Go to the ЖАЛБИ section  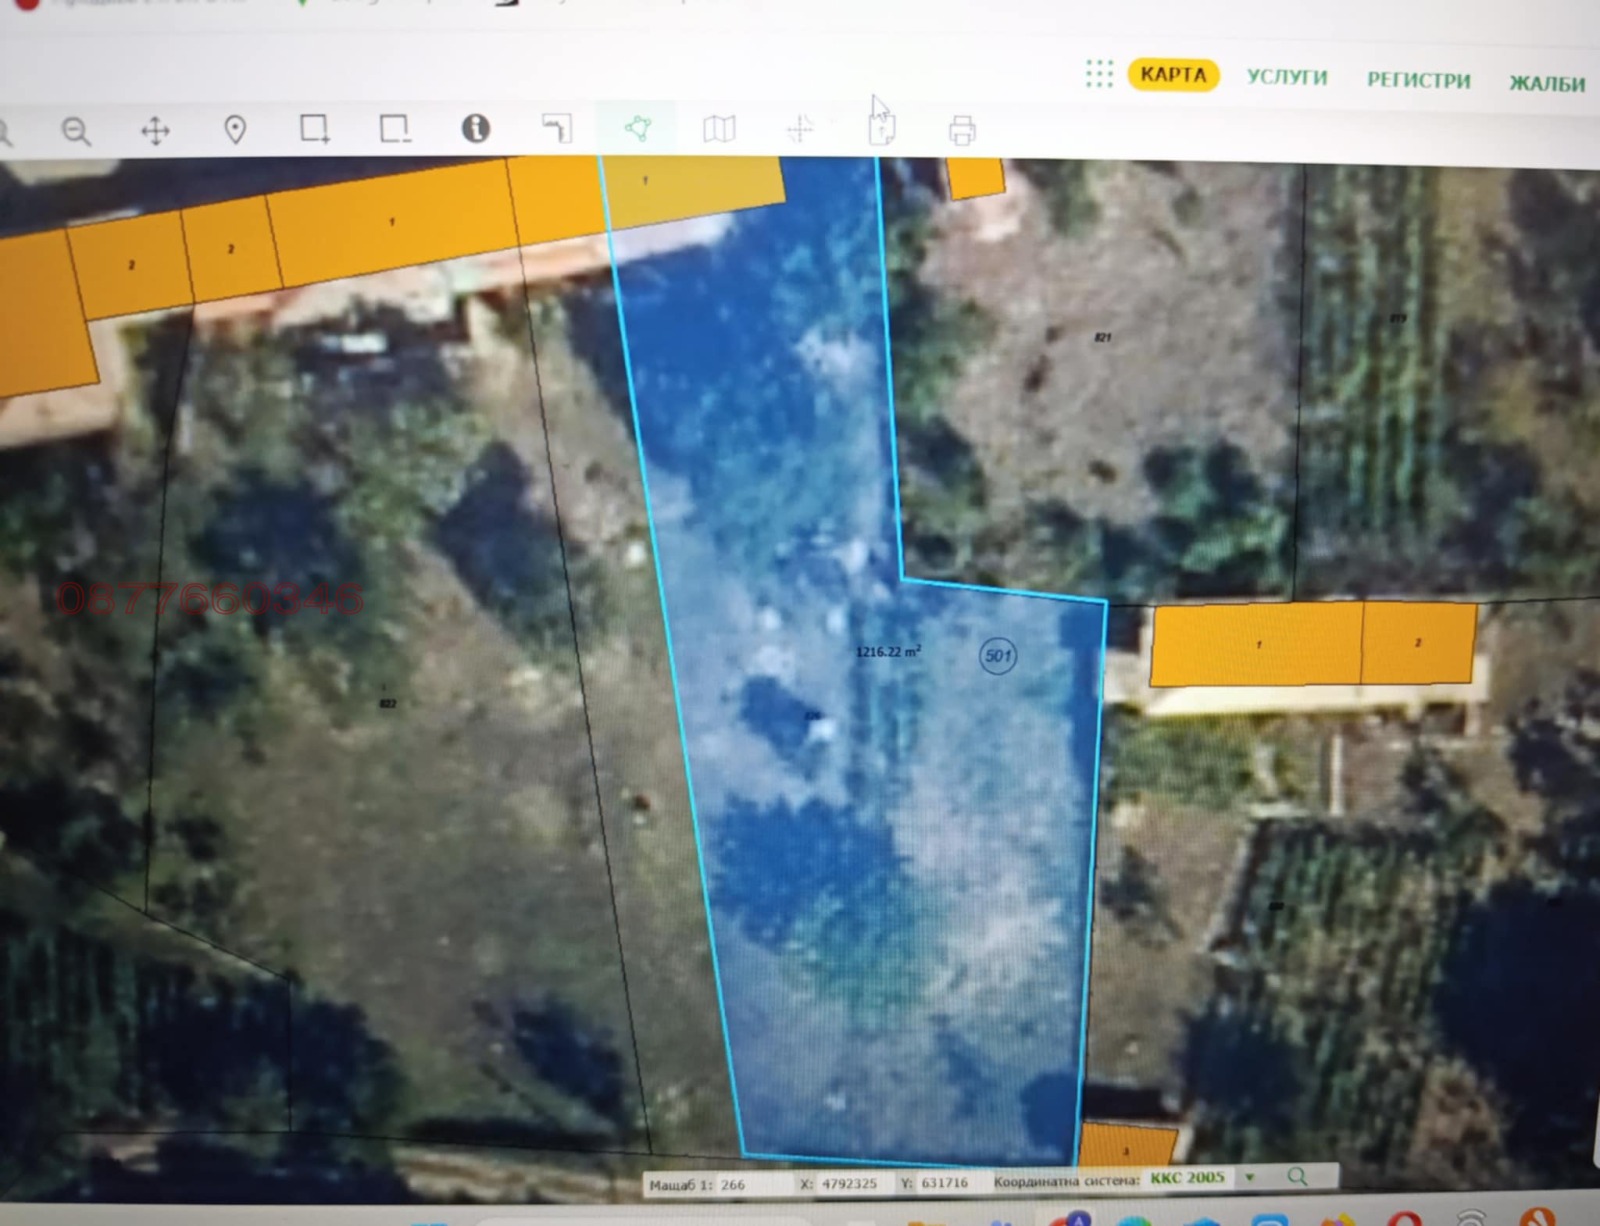(x=1546, y=83)
